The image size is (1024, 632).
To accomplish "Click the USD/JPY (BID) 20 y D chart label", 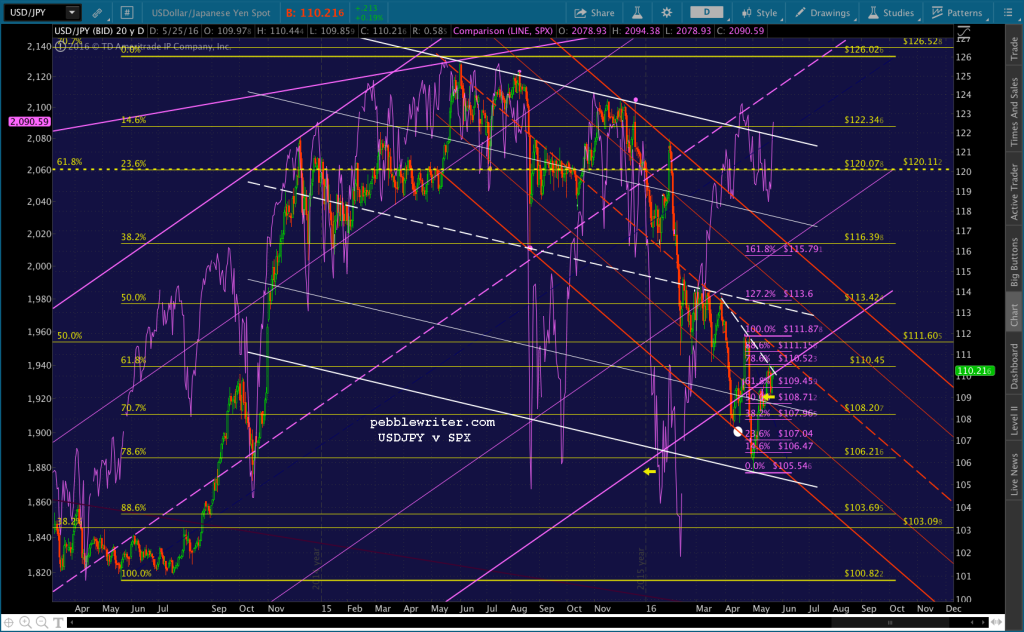I will [99, 31].
